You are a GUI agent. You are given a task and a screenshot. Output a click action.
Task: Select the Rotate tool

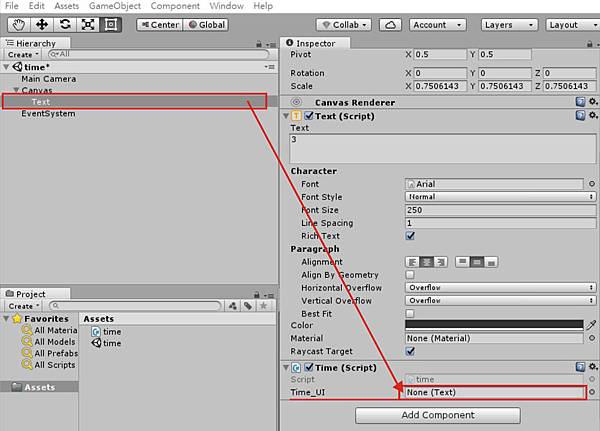65,25
